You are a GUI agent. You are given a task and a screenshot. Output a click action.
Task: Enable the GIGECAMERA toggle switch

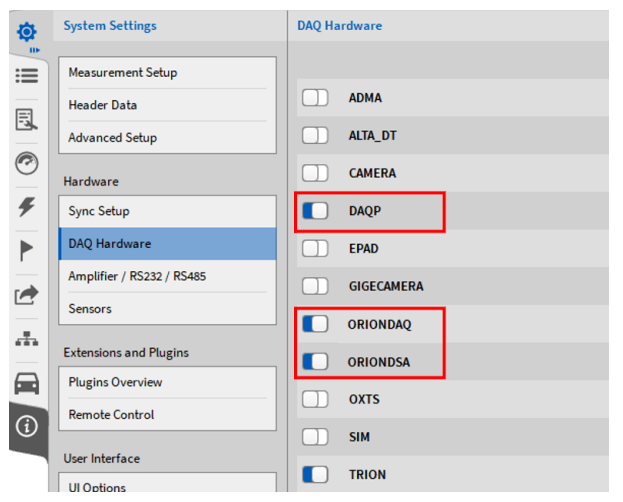(x=315, y=286)
